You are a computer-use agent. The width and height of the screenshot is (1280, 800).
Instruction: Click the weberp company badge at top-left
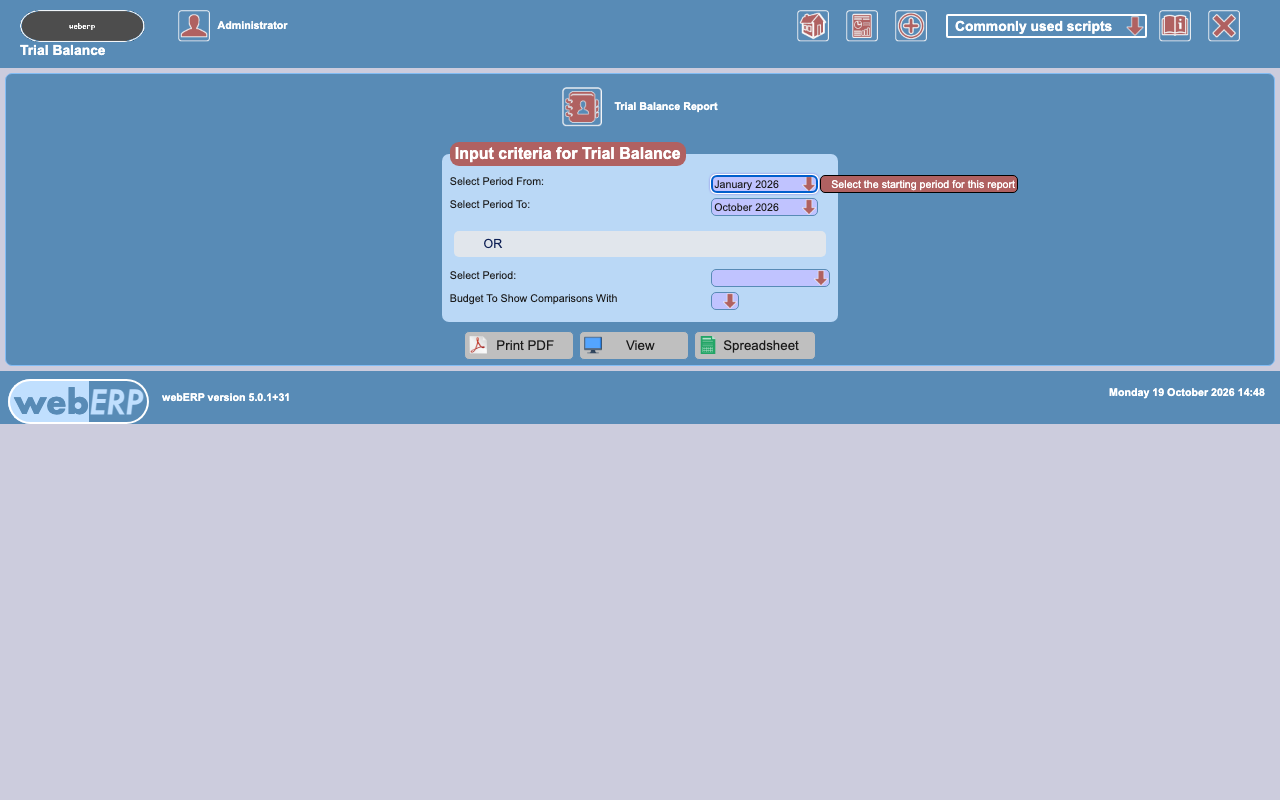click(82, 26)
